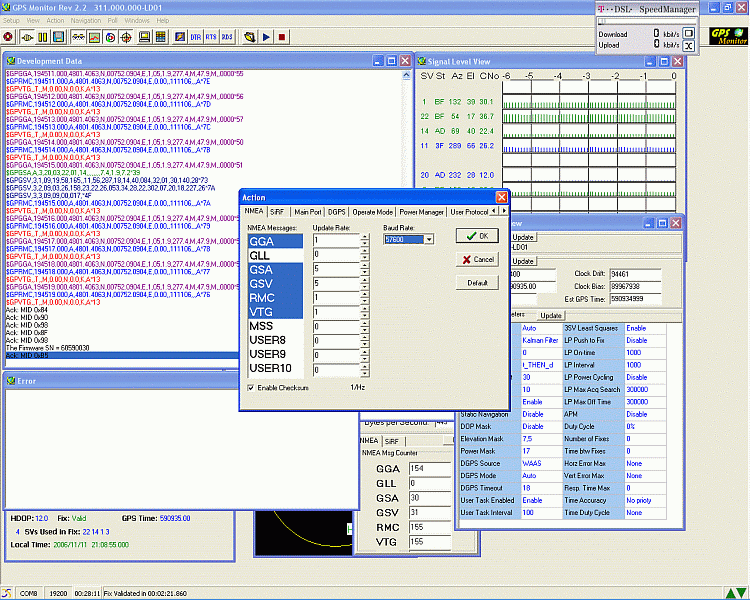Open the Power Manager tab

(x=422, y=212)
